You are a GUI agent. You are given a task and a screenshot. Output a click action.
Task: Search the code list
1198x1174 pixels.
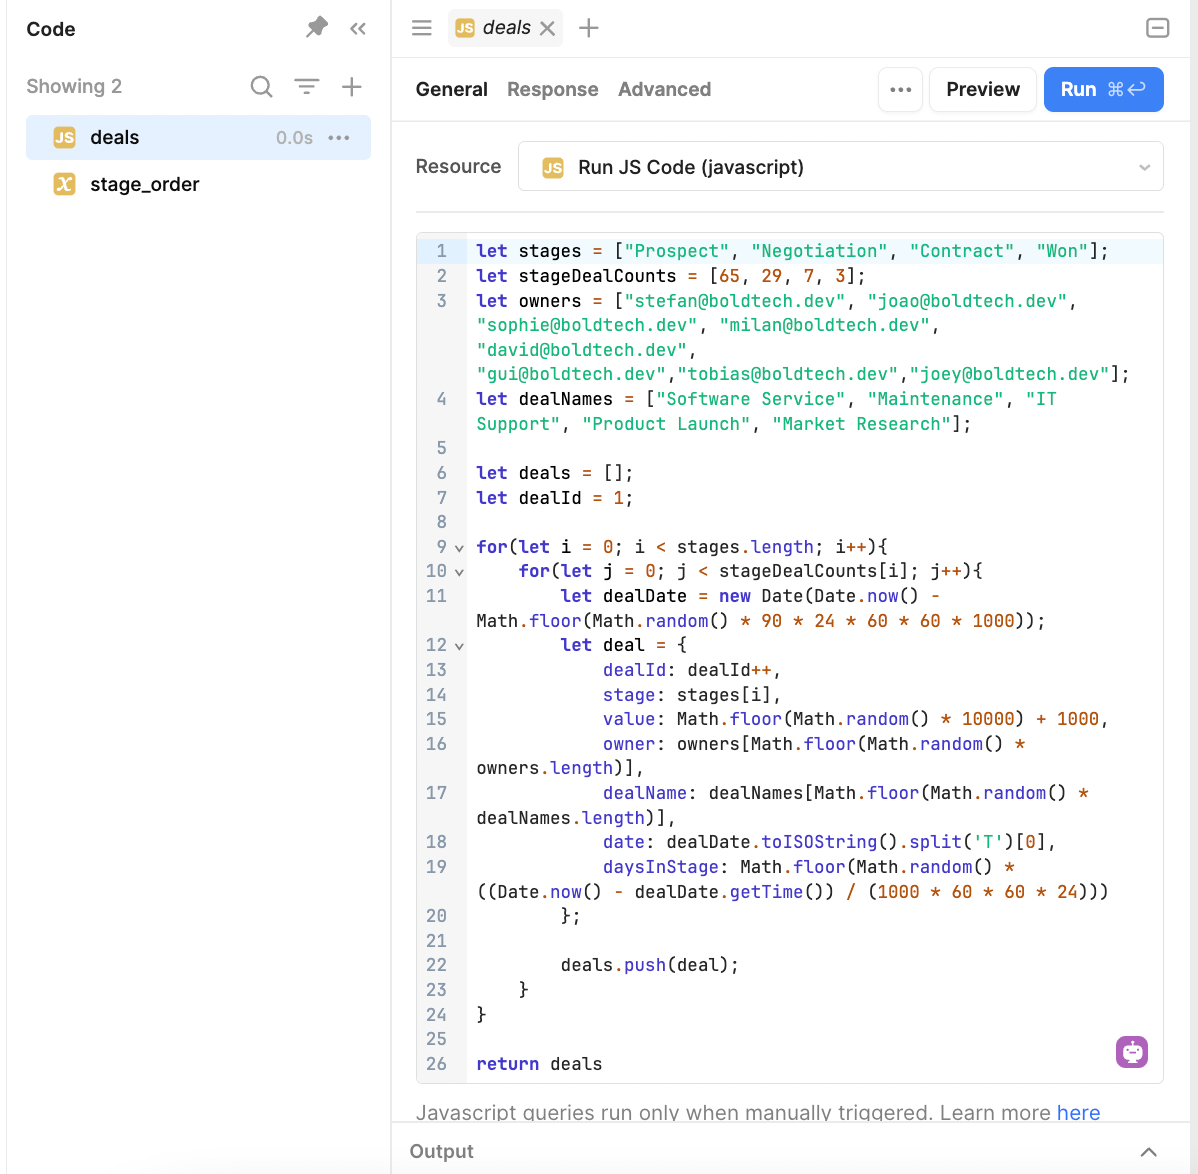point(261,86)
